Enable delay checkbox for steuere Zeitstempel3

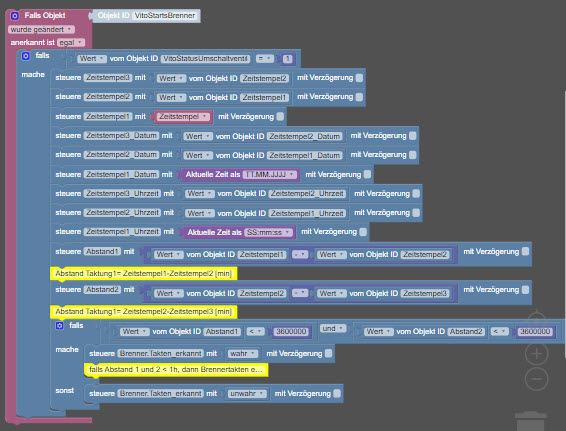tap(359, 78)
